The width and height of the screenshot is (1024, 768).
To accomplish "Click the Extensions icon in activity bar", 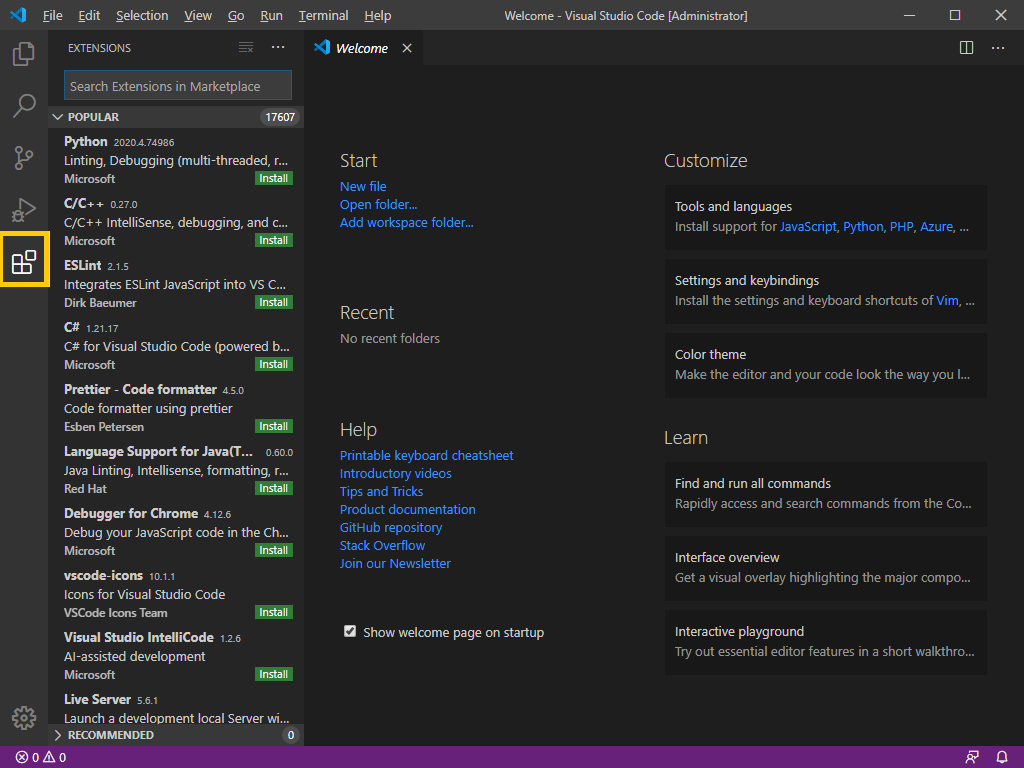I will click(x=24, y=261).
